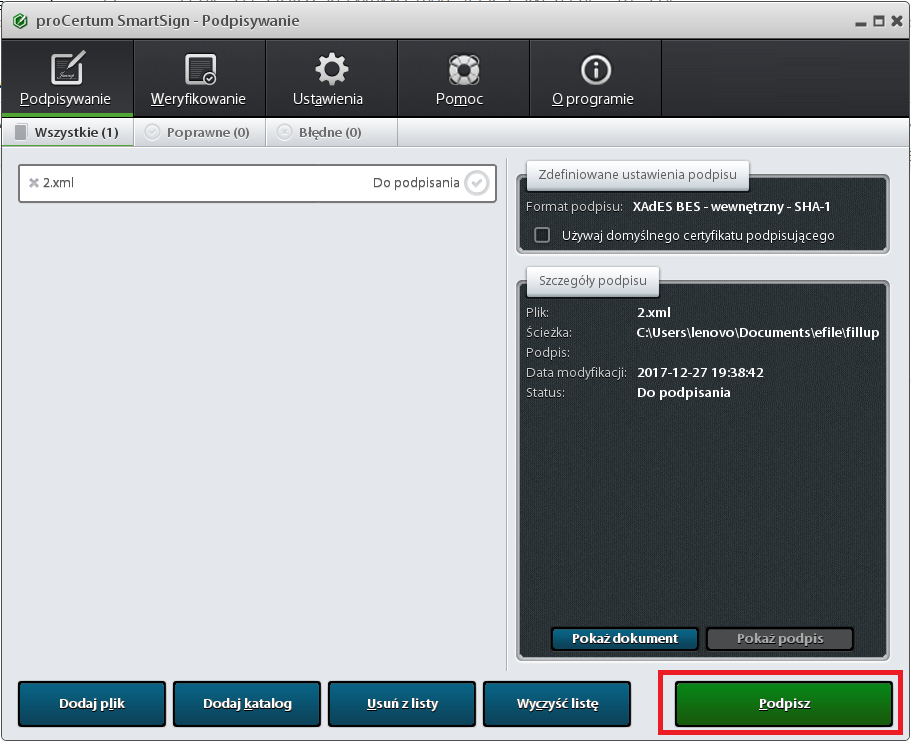Click the Usuń z listy button
The image size is (911, 743).
point(402,703)
